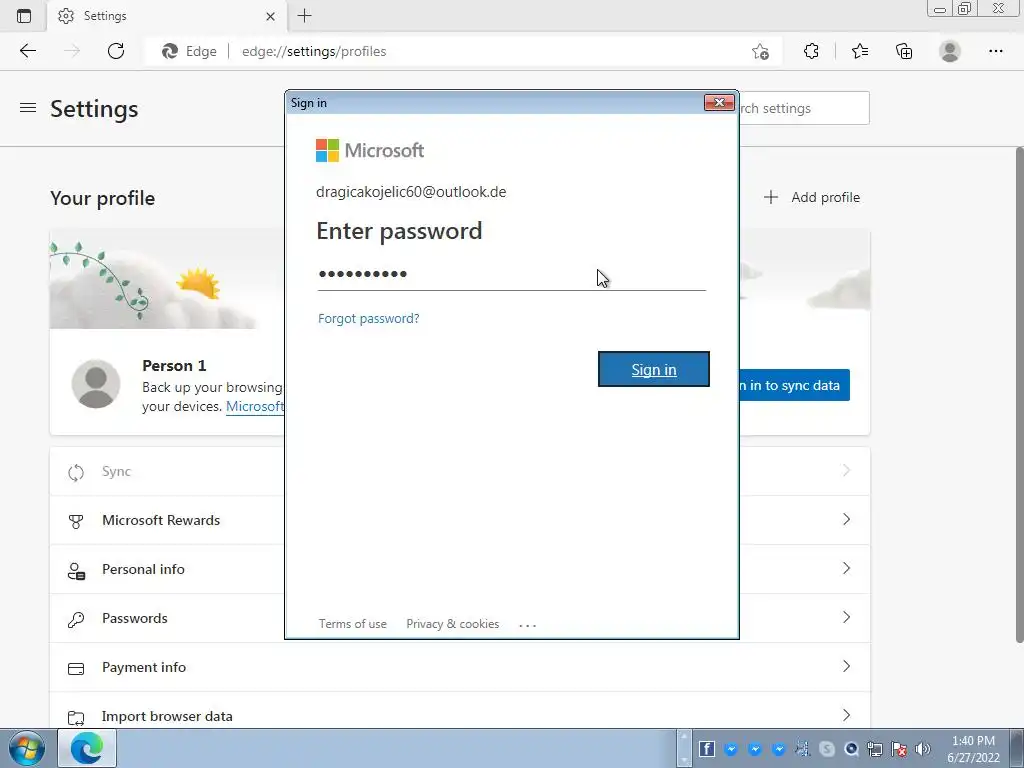Open more options ellipsis in dialog footer
This screenshot has width=1024, height=768.
(528, 625)
